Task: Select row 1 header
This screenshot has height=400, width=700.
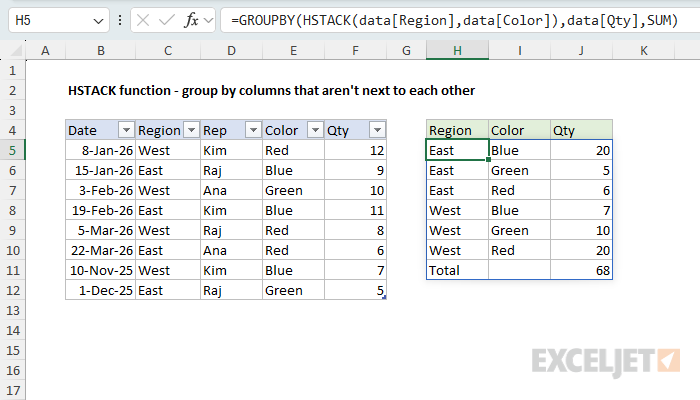Action: (x=12, y=70)
